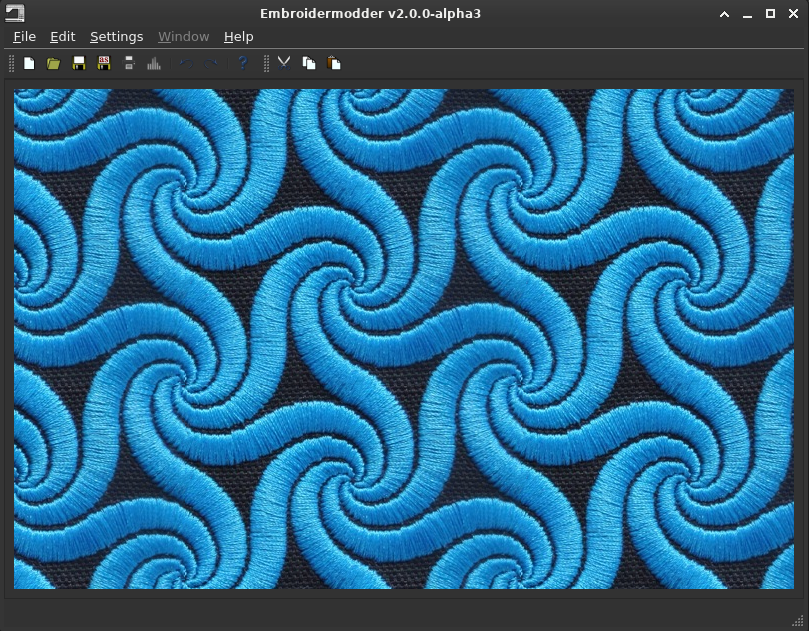Click the Save As toolbar icon
The width and height of the screenshot is (809, 631).
tap(104, 63)
